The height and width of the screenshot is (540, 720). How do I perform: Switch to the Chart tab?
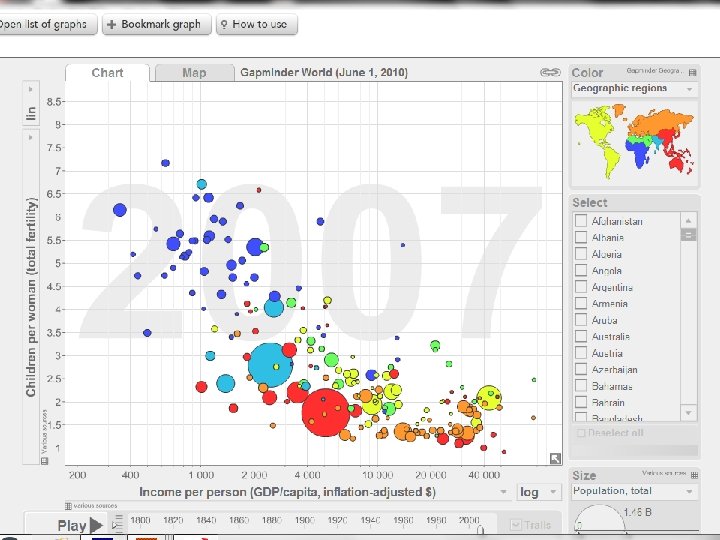point(107,73)
